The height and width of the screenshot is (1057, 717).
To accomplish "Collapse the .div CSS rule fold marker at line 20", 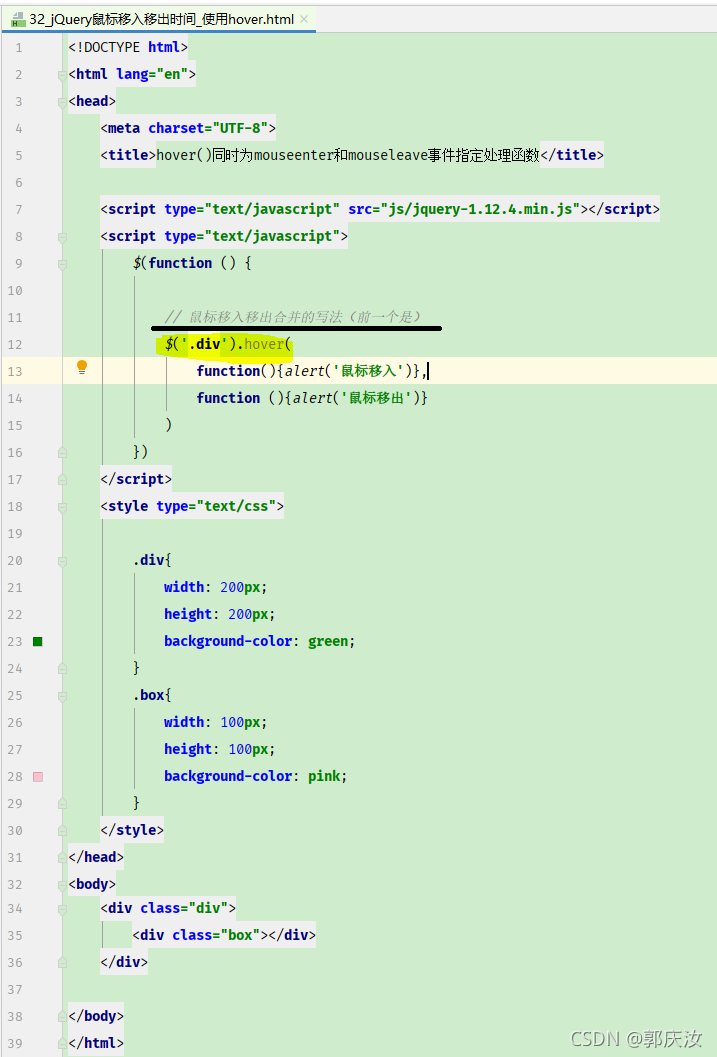I will pos(62,561).
